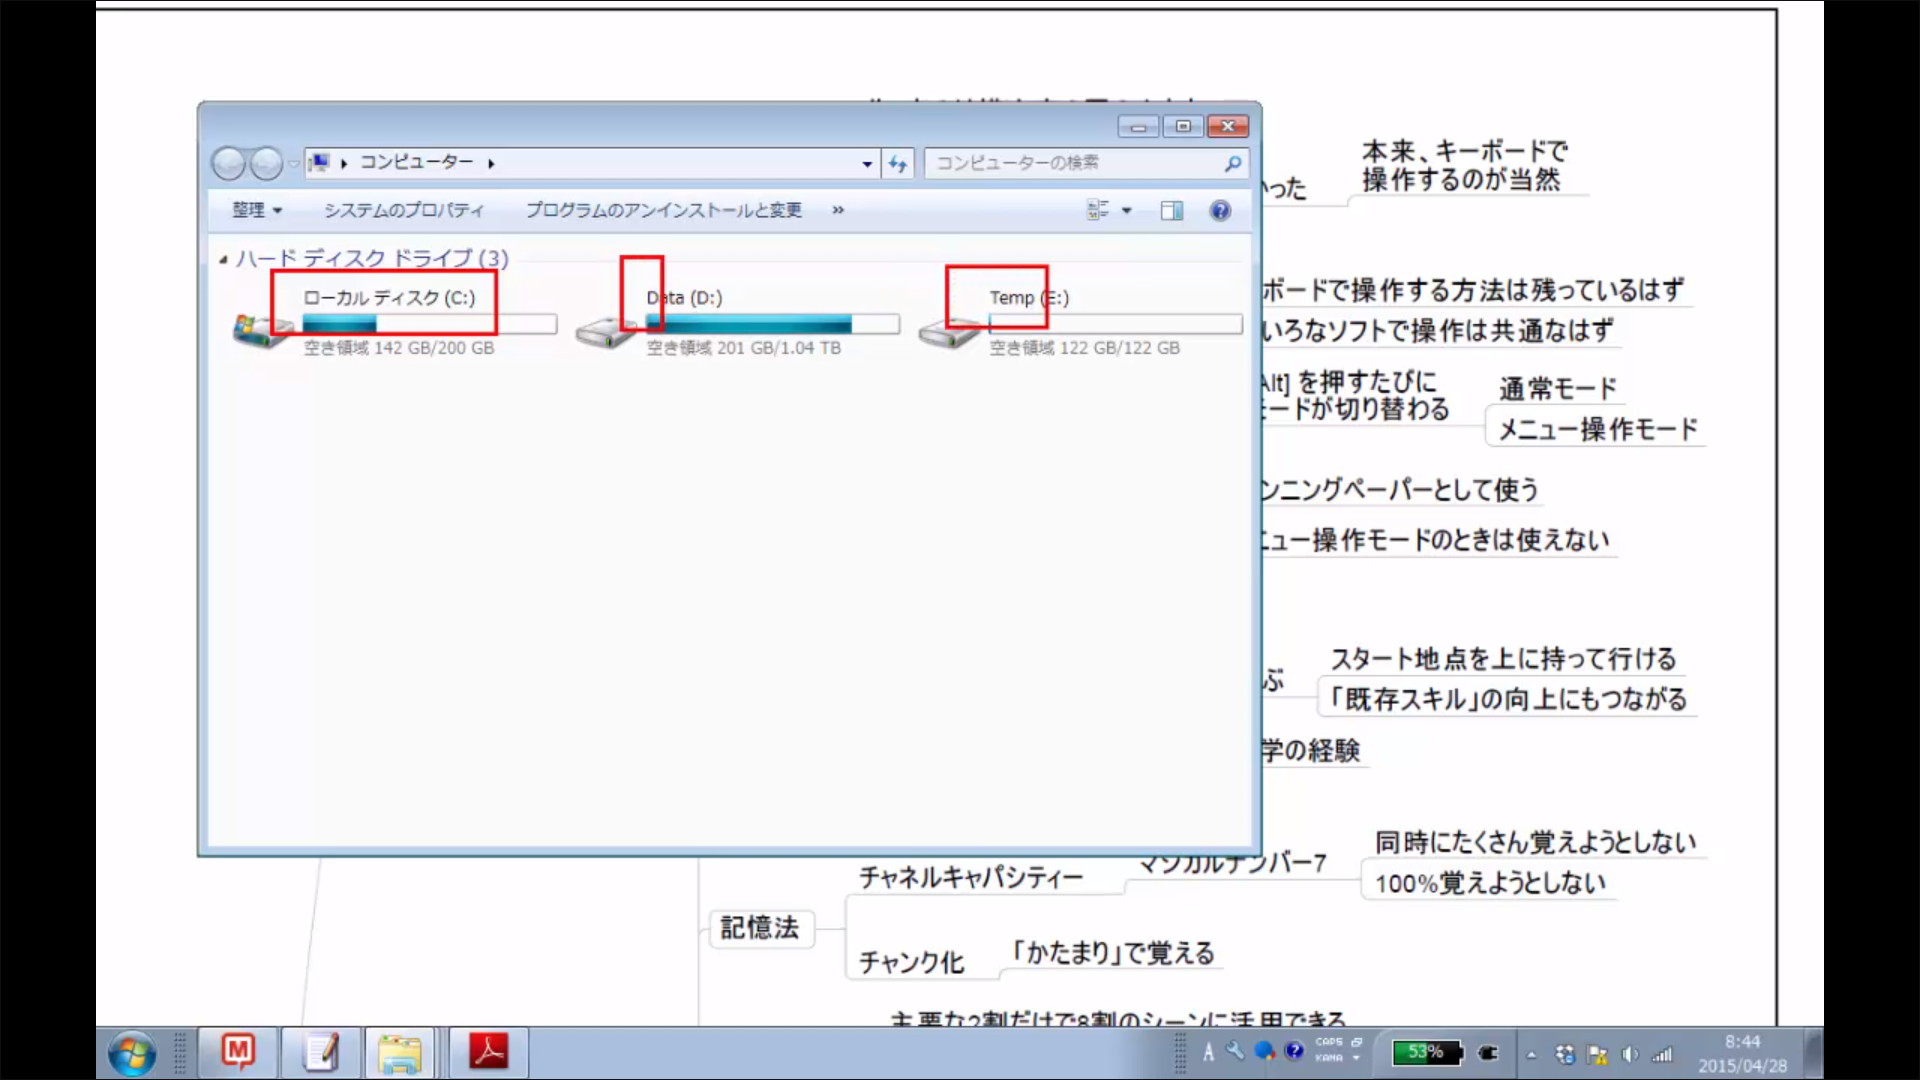Select the Data (D:) drive icon
The width and height of the screenshot is (1920, 1080).
click(x=604, y=331)
